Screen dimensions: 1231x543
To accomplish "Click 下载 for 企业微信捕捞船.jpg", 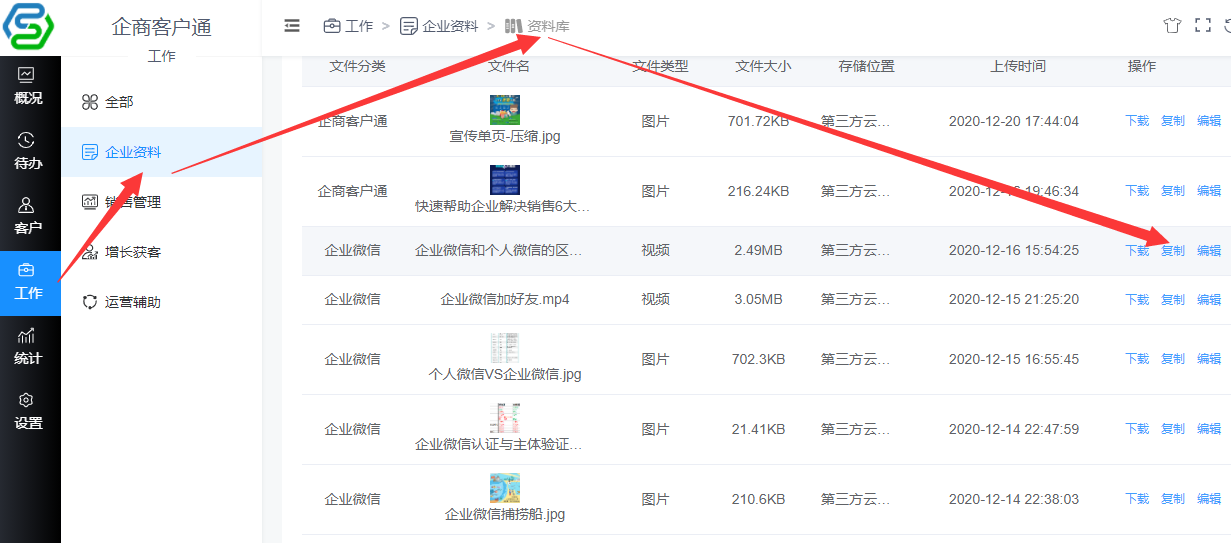I will 1137,499.
